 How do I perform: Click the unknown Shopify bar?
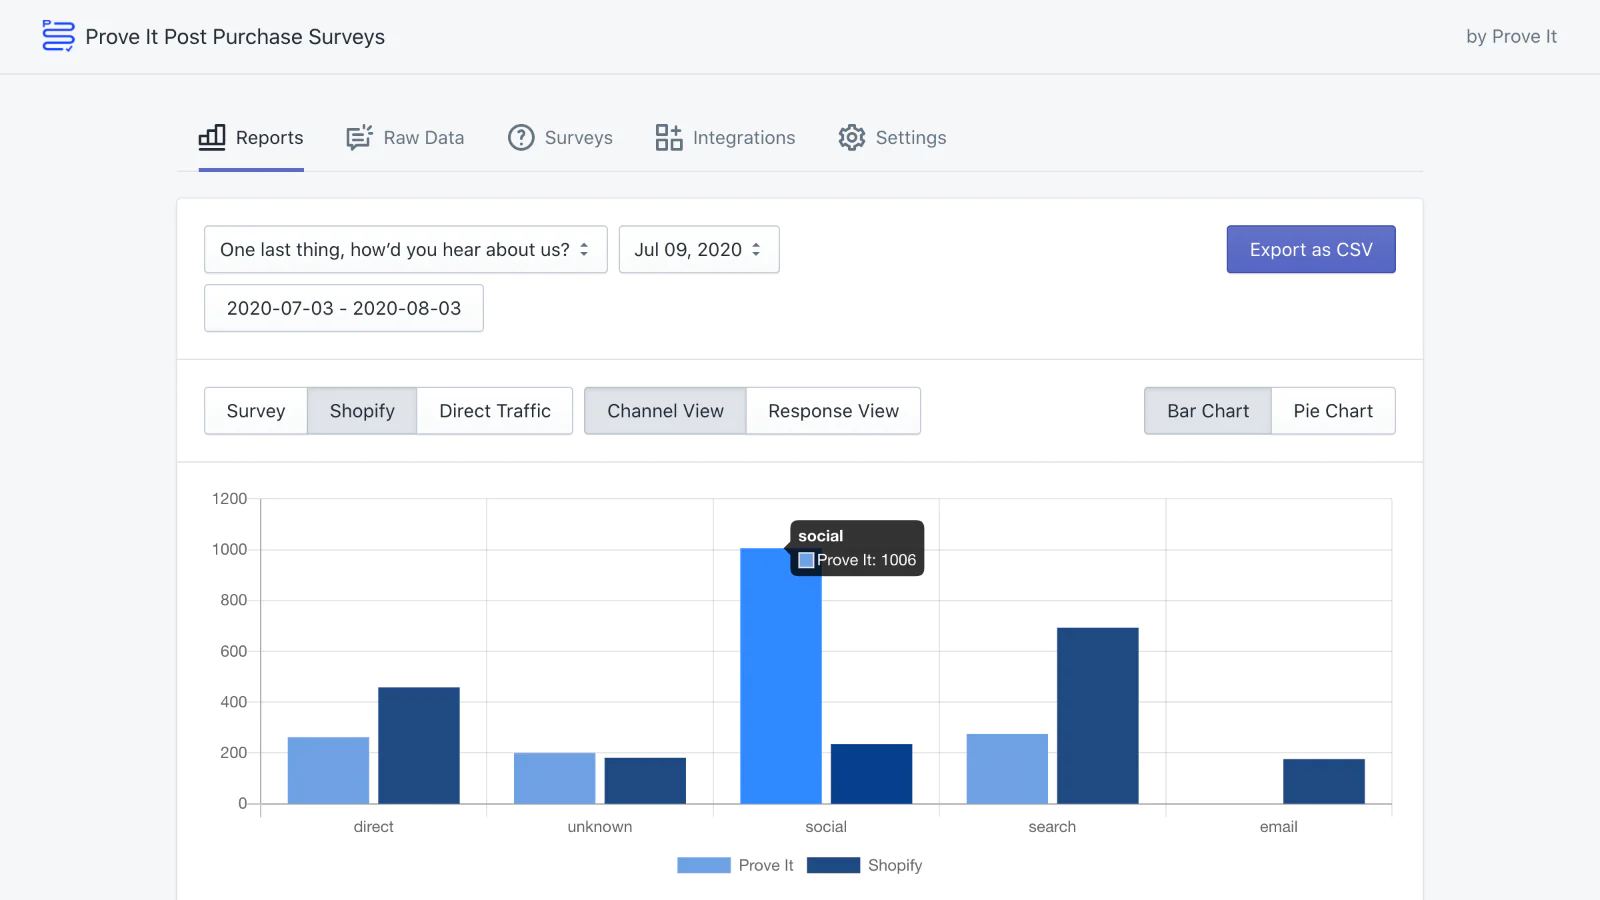pyautogui.click(x=645, y=781)
